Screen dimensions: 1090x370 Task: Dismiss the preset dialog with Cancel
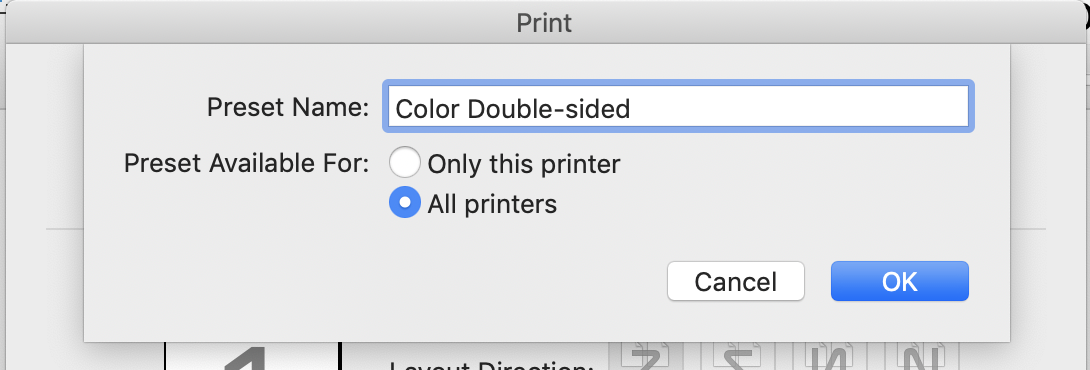click(735, 281)
